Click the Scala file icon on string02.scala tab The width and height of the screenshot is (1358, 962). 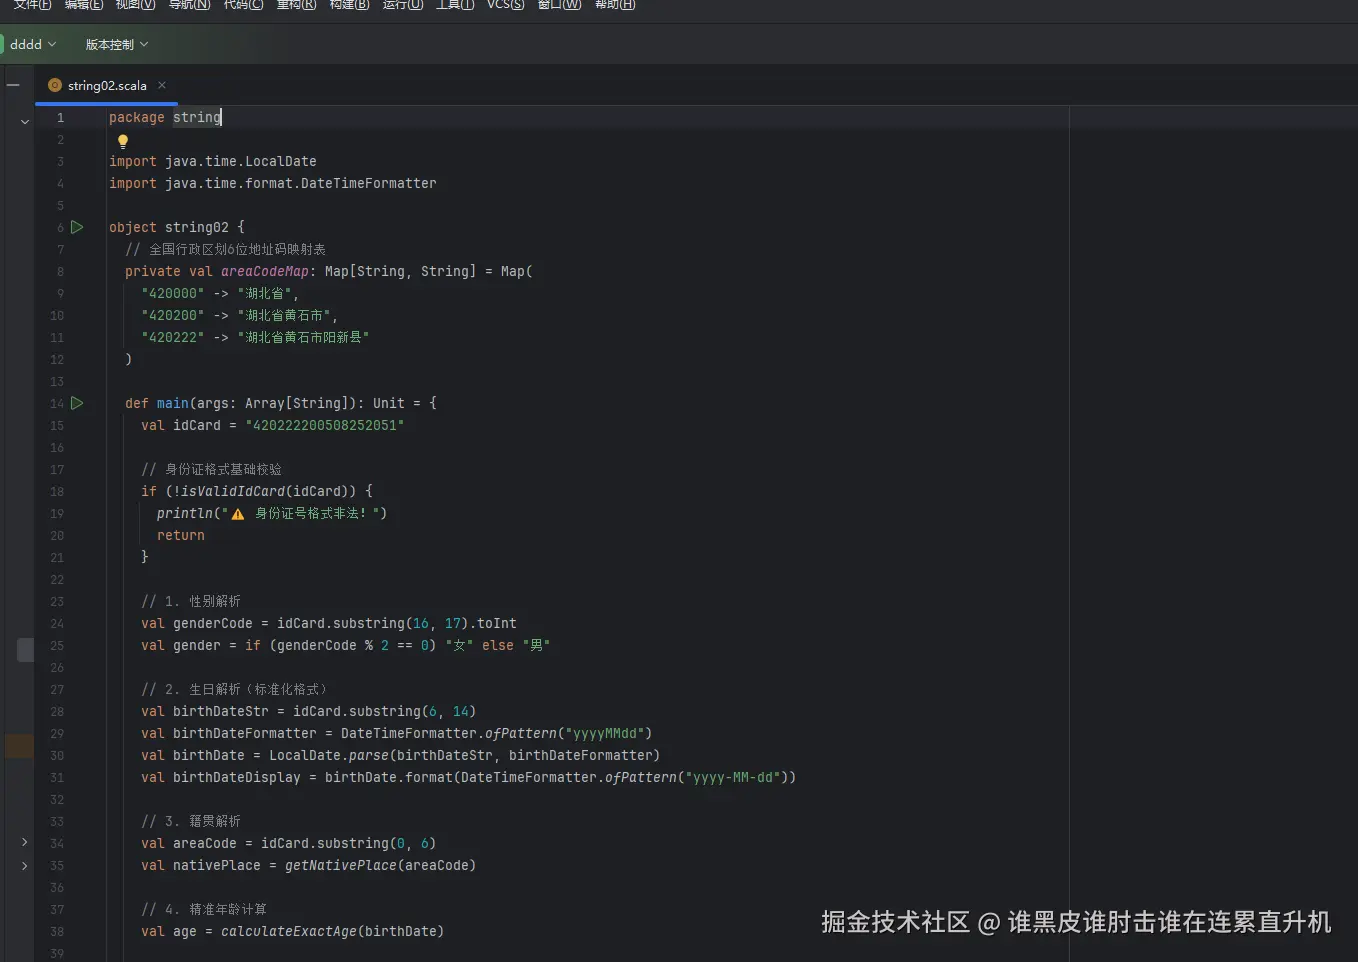pyautogui.click(x=55, y=85)
